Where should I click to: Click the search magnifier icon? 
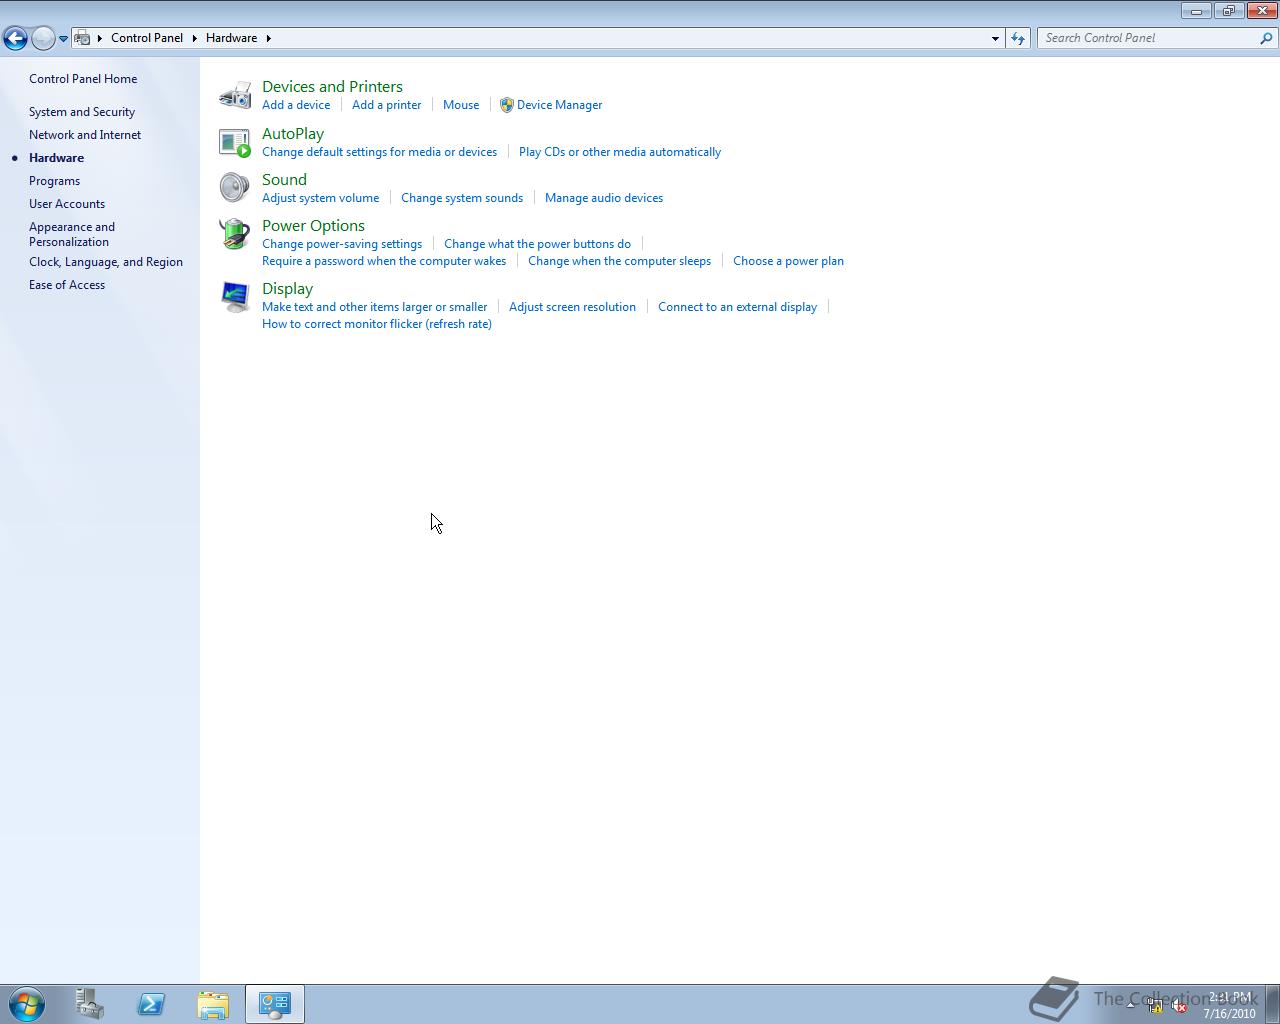(x=1266, y=38)
